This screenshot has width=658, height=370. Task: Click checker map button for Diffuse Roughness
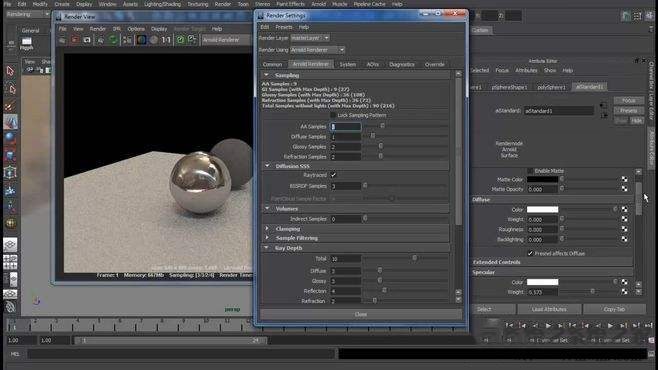point(624,229)
